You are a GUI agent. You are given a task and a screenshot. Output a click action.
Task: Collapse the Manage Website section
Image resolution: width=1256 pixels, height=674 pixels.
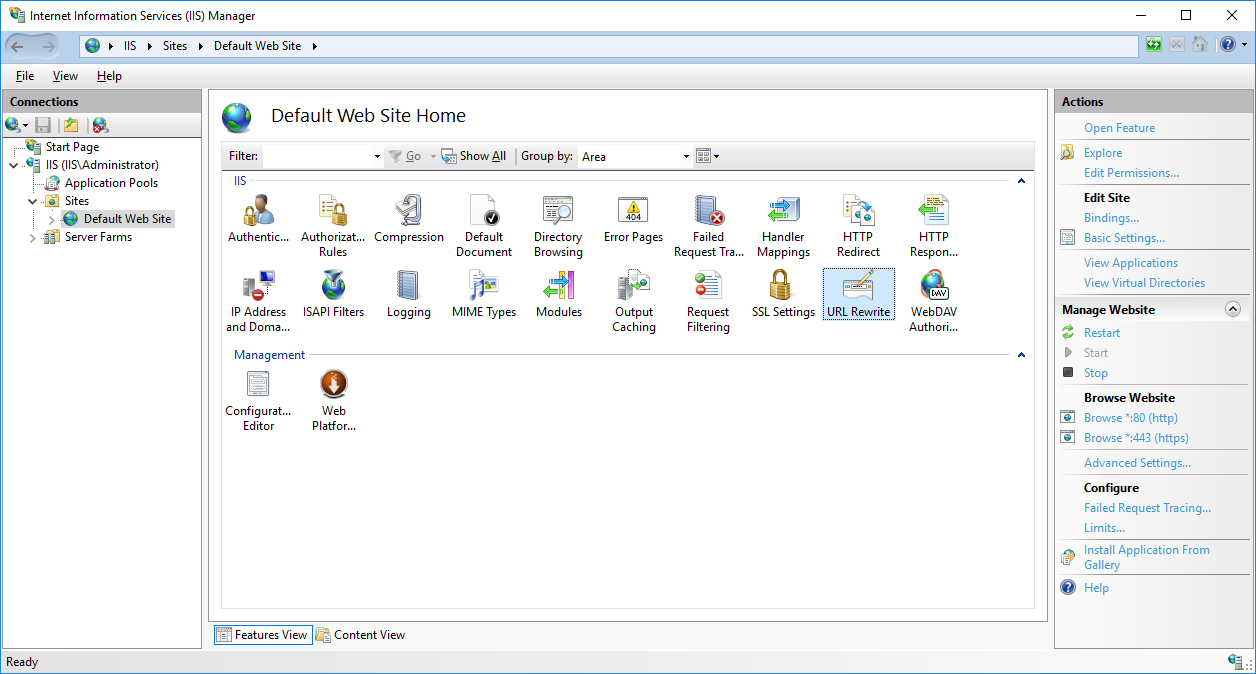click(x=1232, y=310)
